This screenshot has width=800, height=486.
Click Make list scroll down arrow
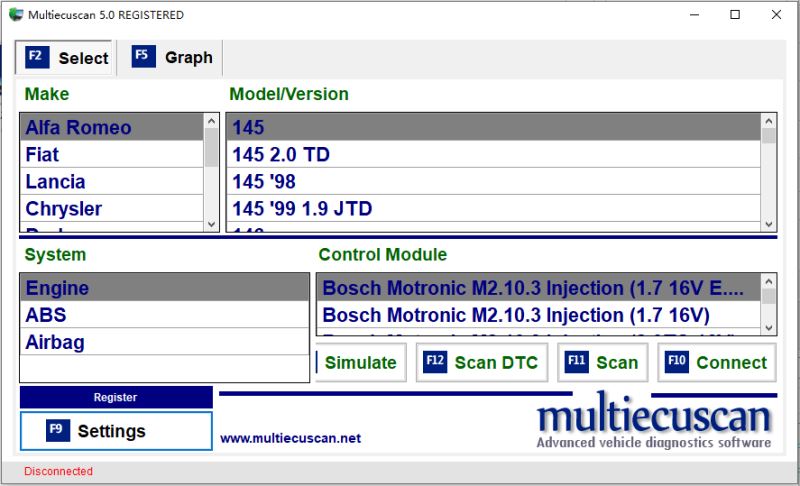211,224
